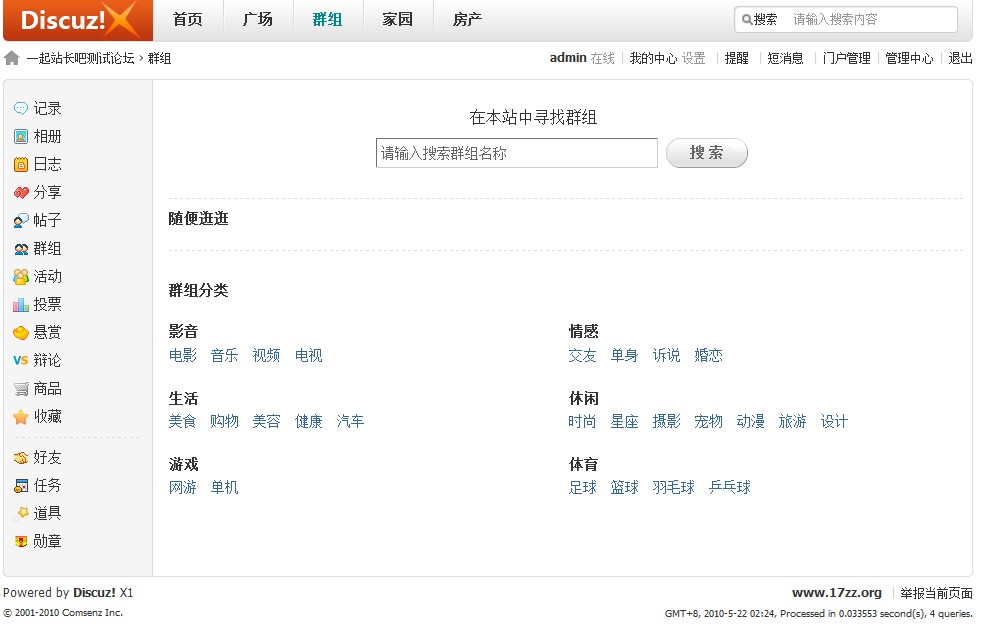This screenshot has width=981, height=626.
Task: Click 举报当前页面 footer link
Action: 937,593
